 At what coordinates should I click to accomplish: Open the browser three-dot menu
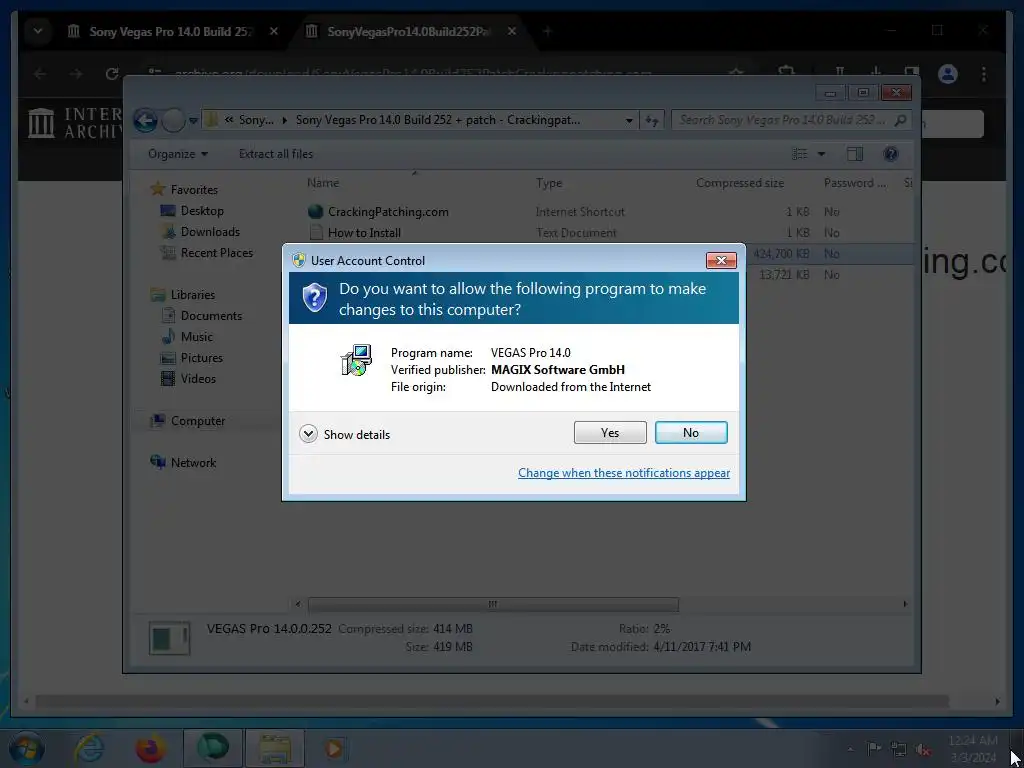[x=984, y=74]
